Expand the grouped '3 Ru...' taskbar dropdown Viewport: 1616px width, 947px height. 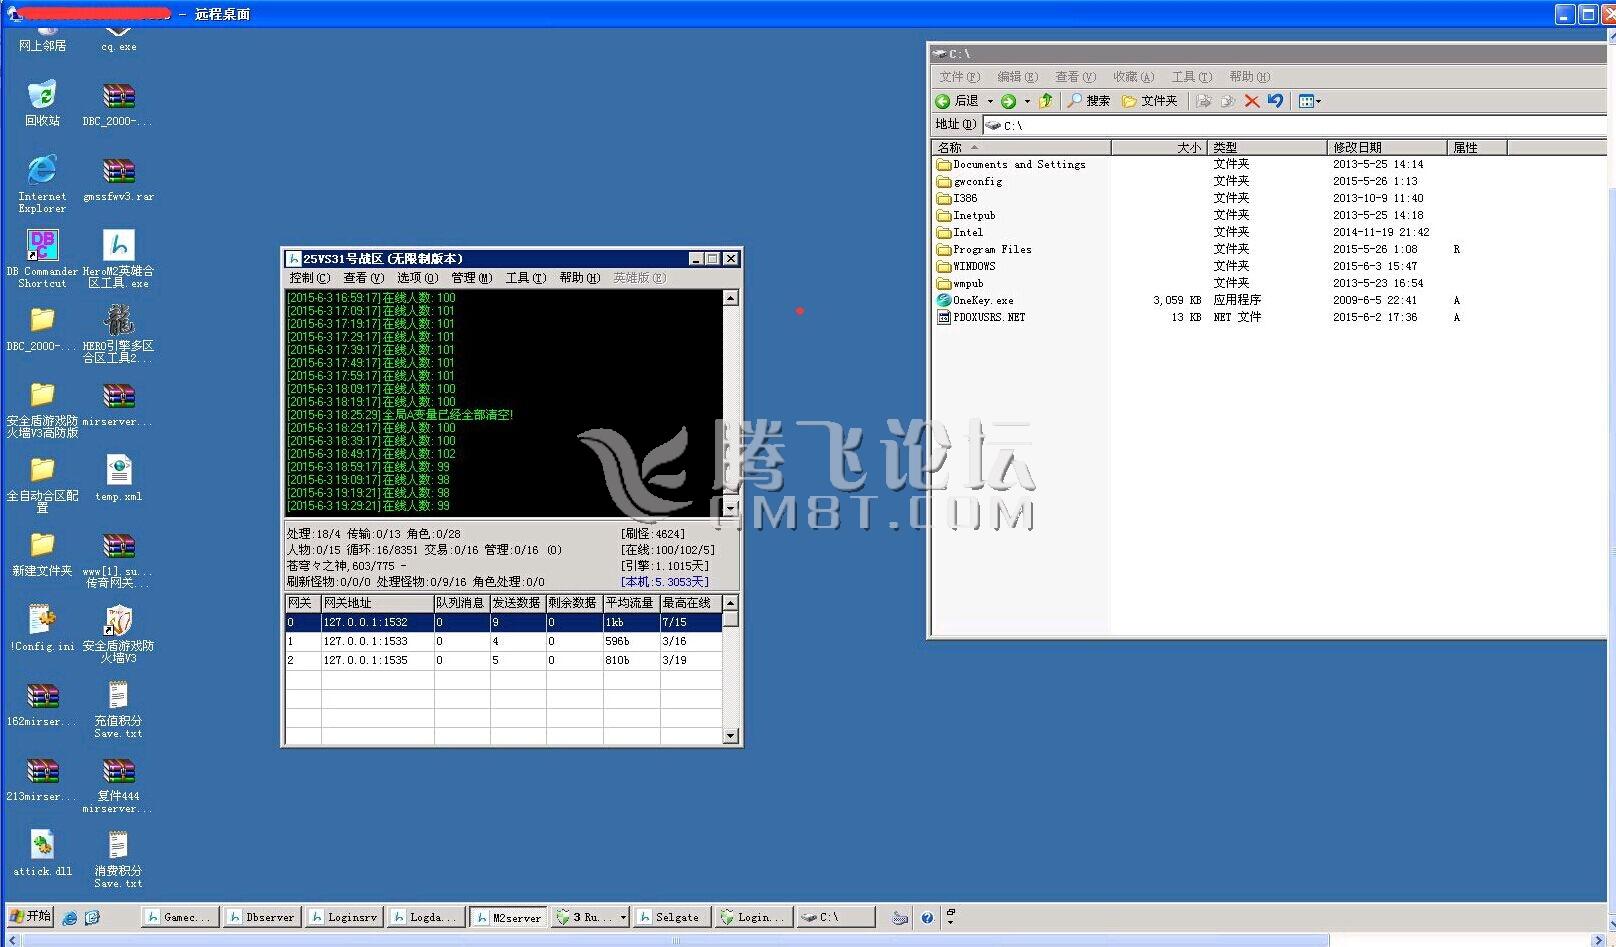click(x=623, y=917)
